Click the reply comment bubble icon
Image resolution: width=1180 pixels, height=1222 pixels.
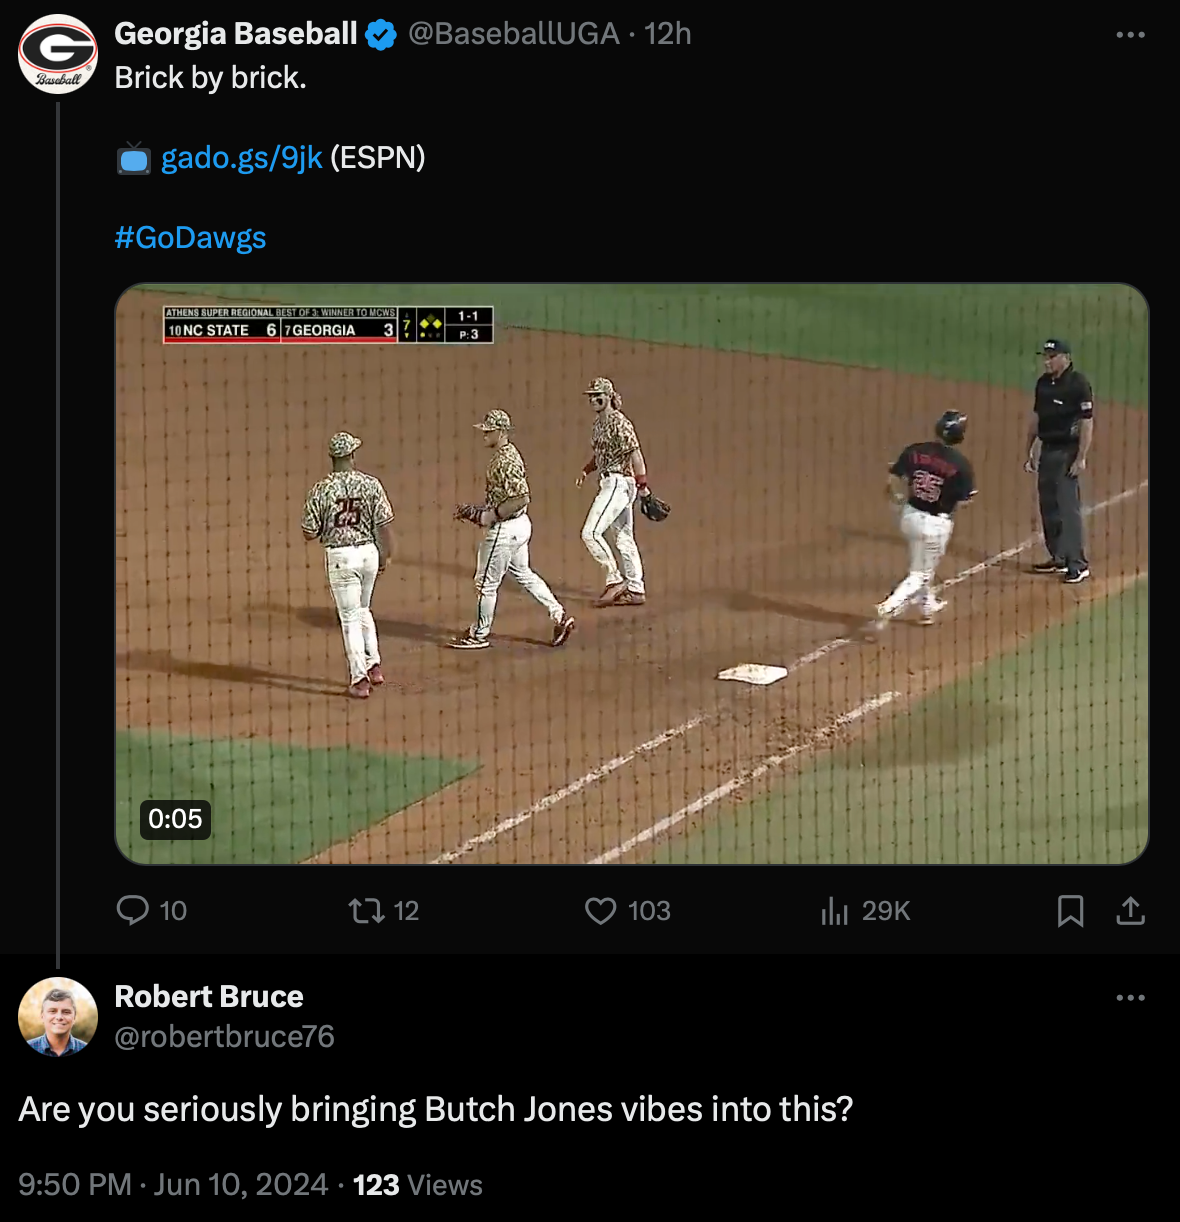tap(132, 910)
